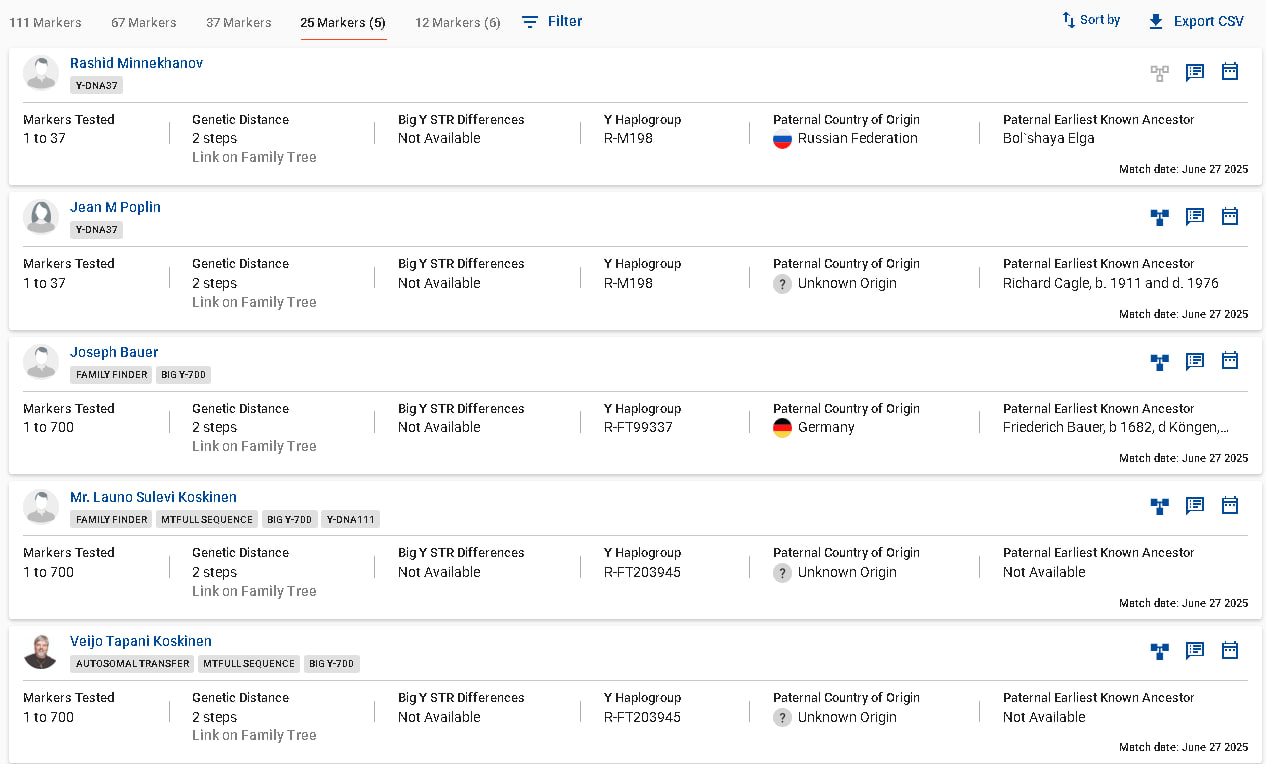Open notes icon for Launo Sulevi Koskinen
The width and height of the screenshot is (1266, 764).
pos(1195,506)
